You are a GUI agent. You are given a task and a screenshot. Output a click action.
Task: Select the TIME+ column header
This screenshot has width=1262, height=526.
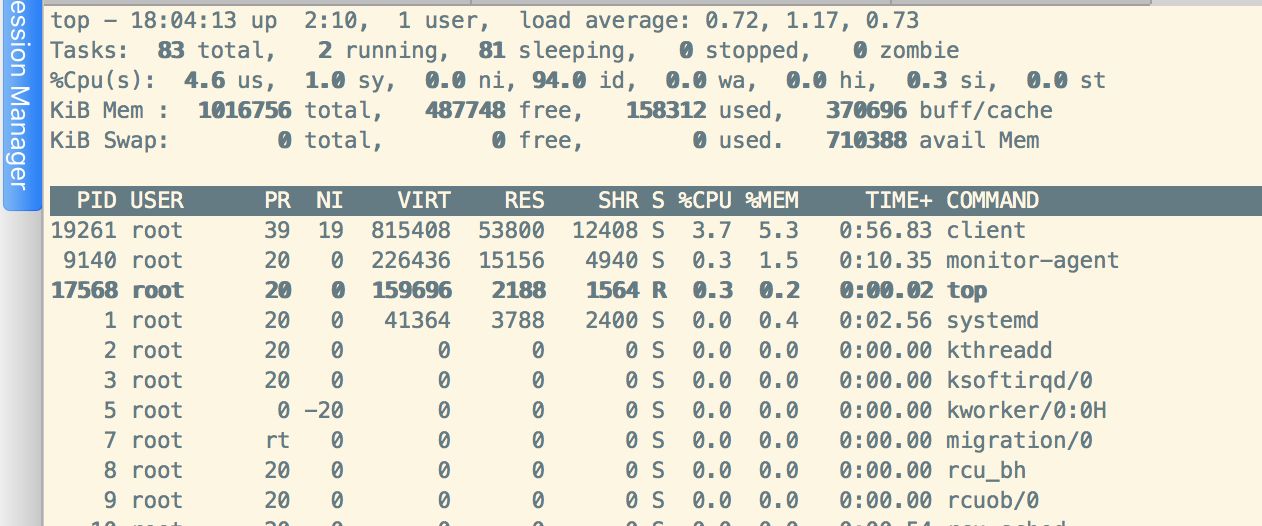[899, 200]
